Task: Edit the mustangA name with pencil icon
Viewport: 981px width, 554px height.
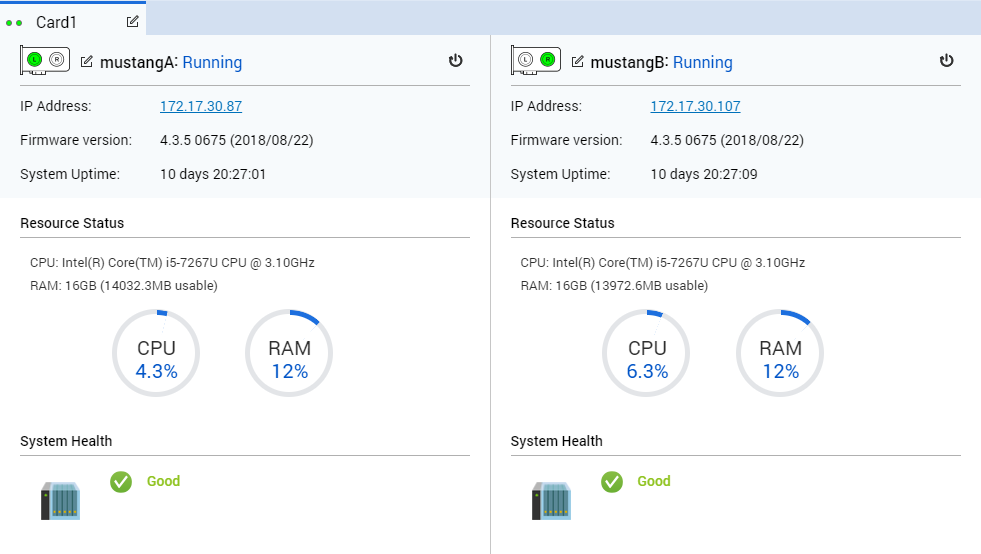Action: (87, 61)
